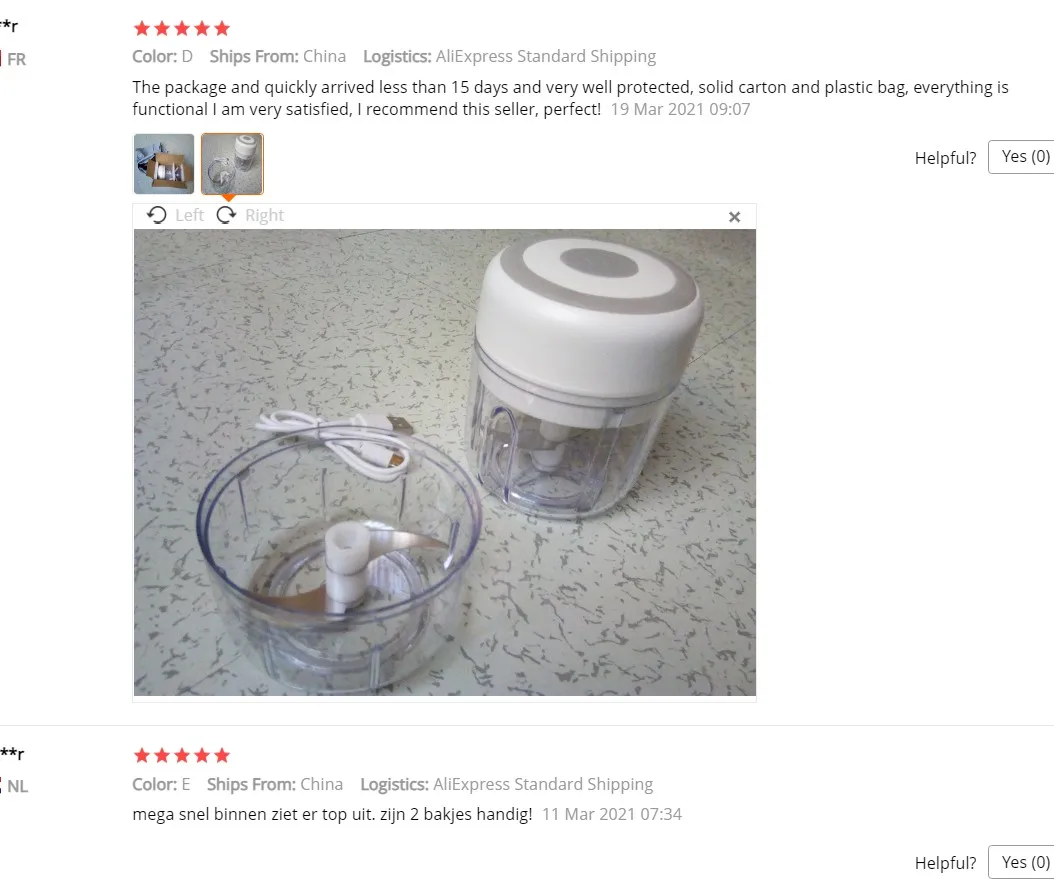Close the enlarged review photo viewer
1054x879 pixels.
coord(734,217)
